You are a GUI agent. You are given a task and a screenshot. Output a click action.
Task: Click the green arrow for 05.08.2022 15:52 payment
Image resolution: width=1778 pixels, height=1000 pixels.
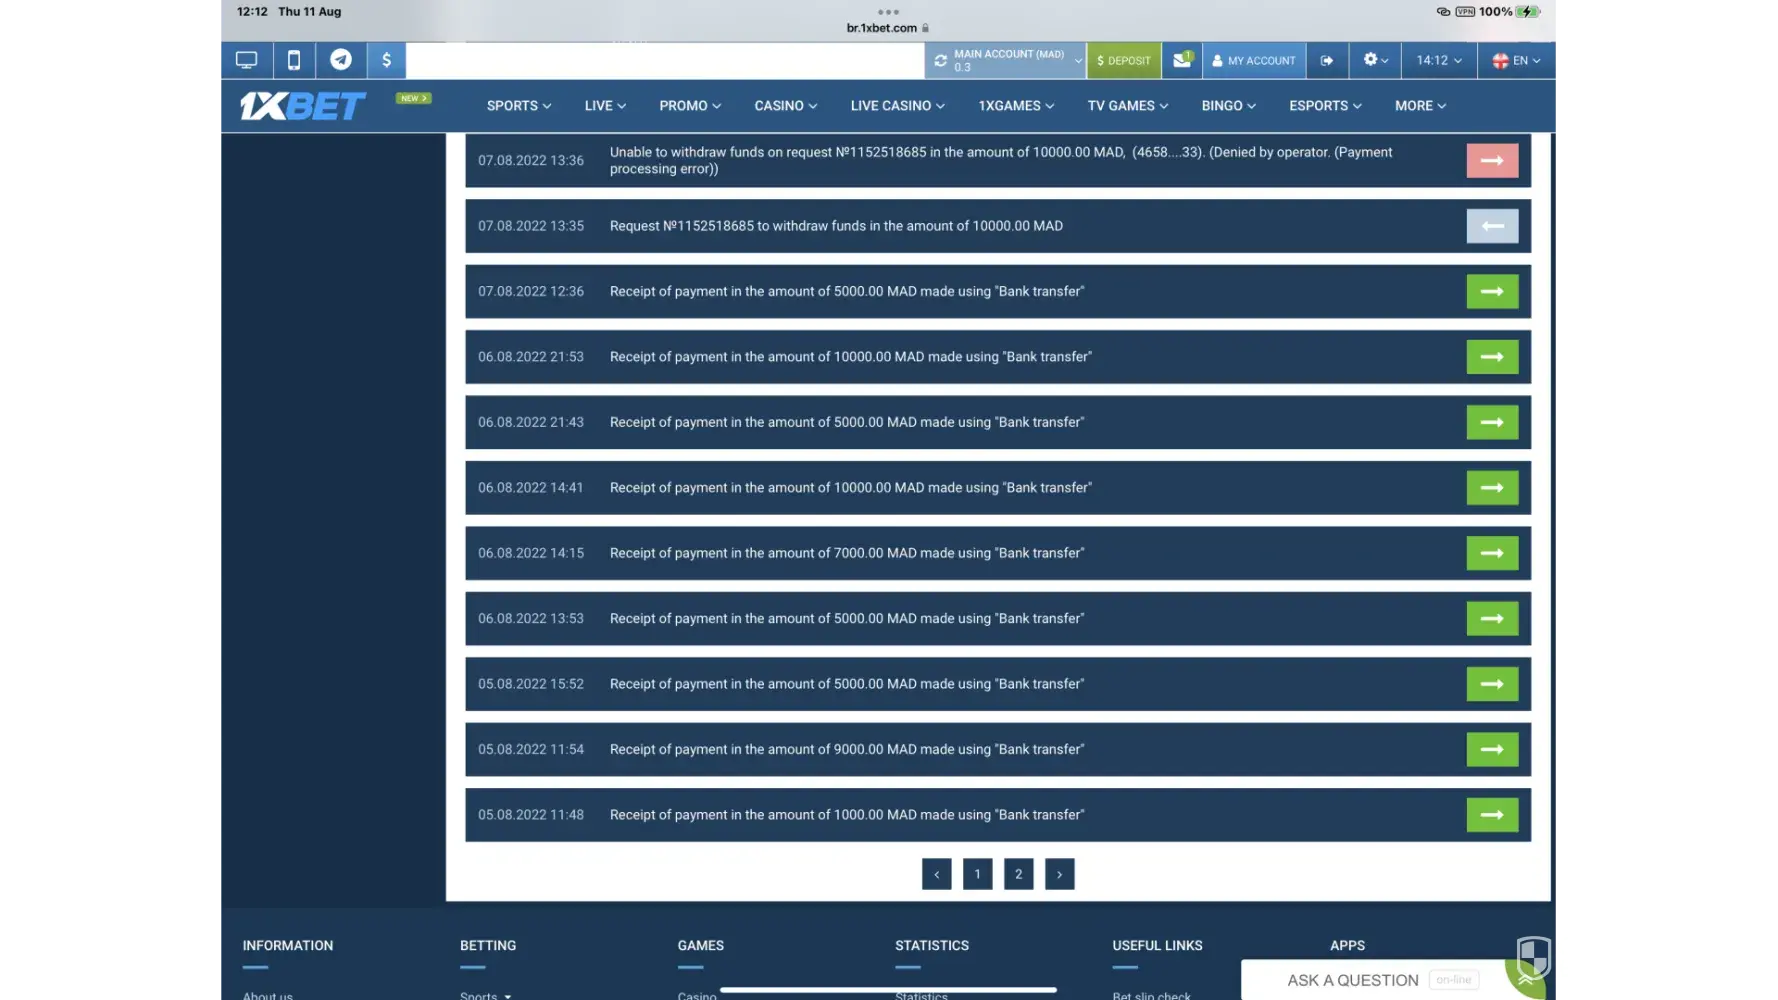(1492, 684)
